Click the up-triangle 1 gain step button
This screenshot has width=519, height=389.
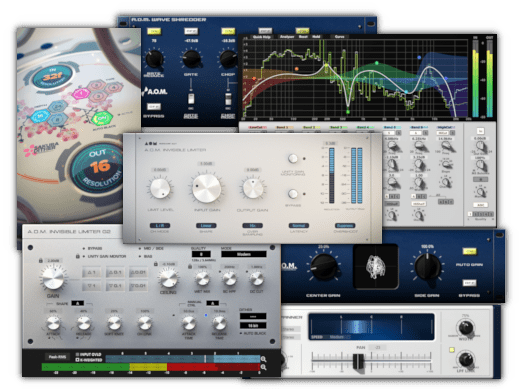click(x=91, y=272)
